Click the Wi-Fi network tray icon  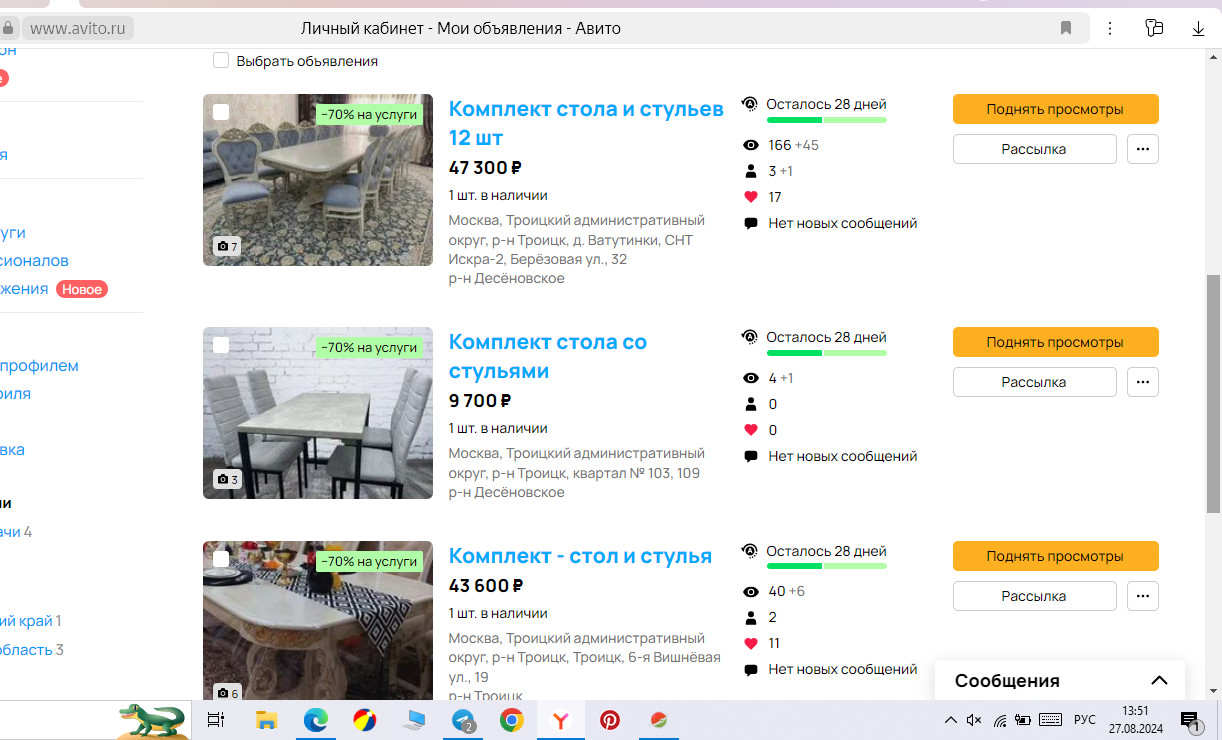tap(999, 720)
